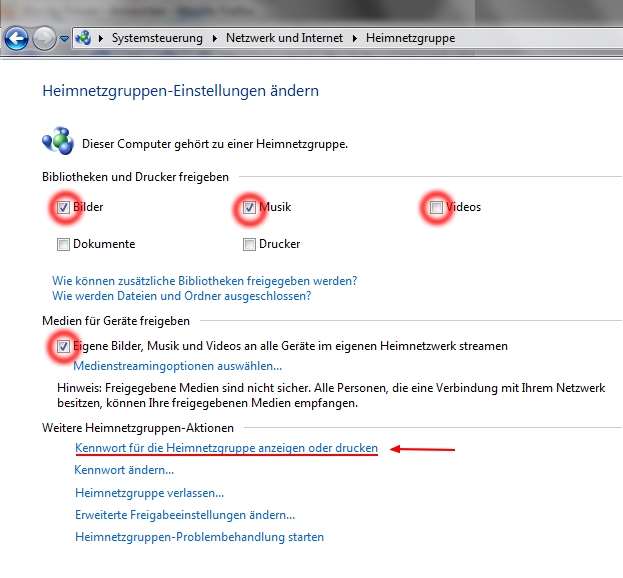Open the recent pages dropdown arrow
Viewport: 623px width, 578px height.
pos(64,39)
